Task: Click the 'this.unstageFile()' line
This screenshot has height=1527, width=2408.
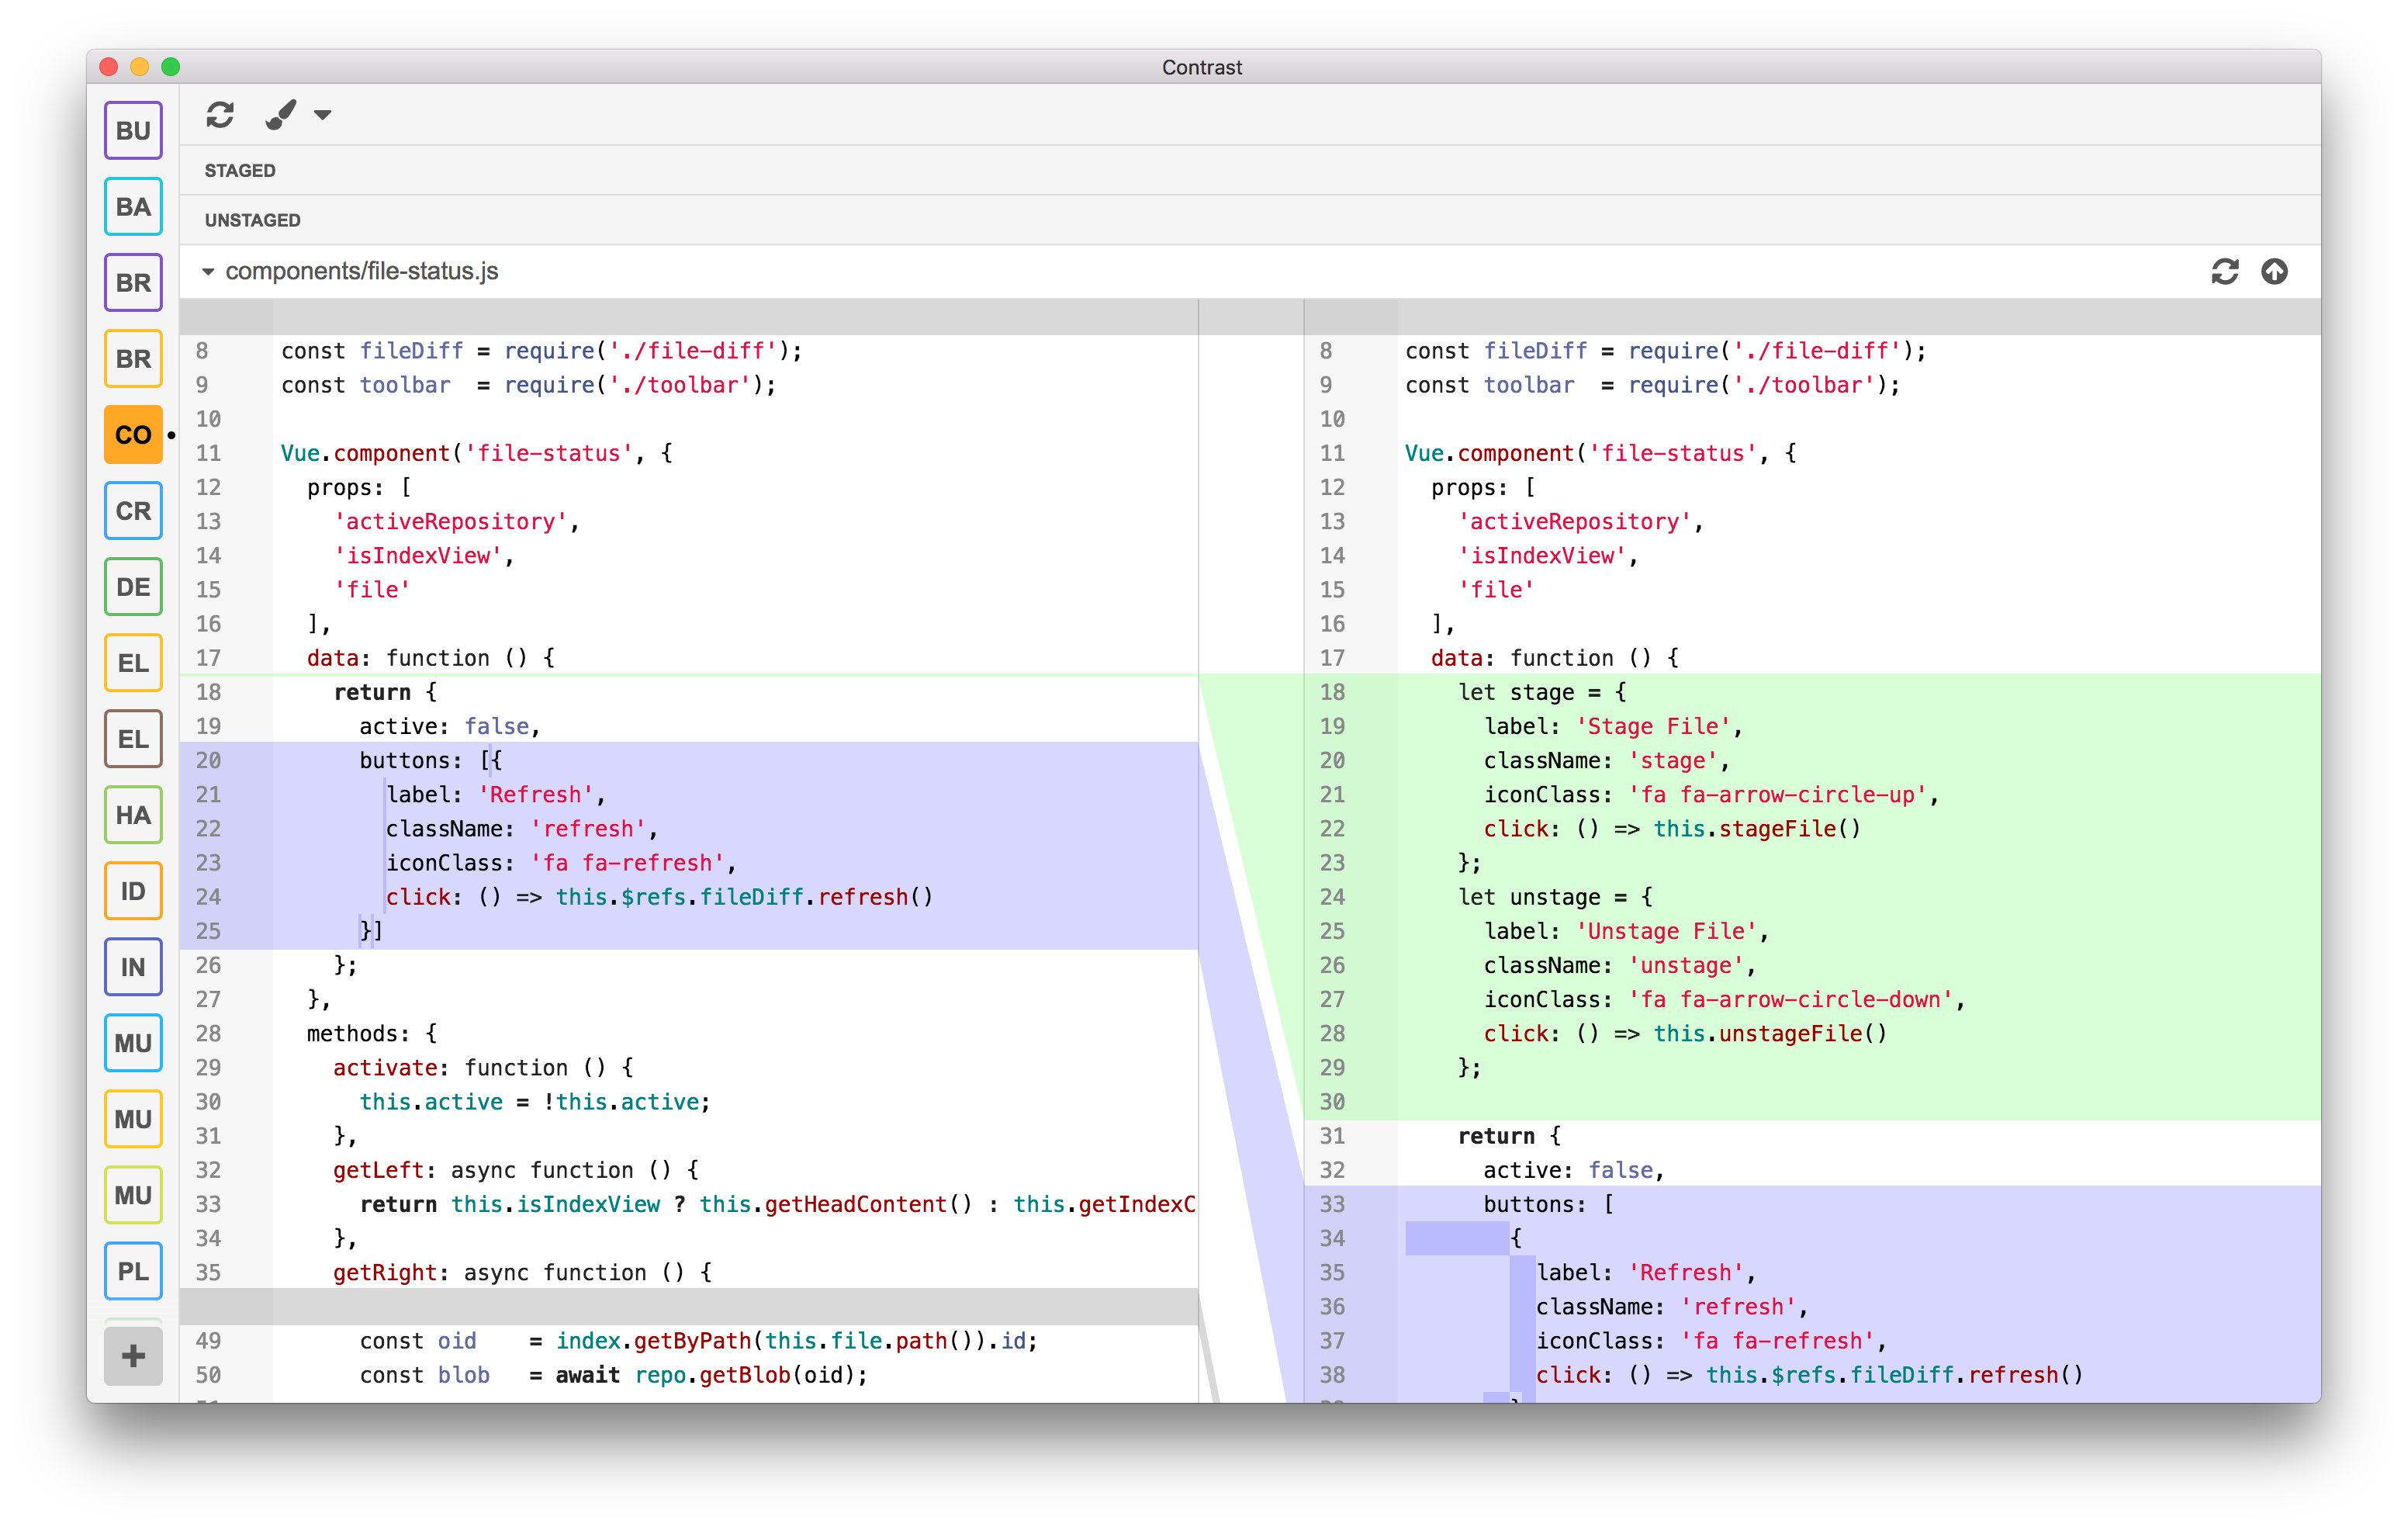Action: pos(1685,1033)
